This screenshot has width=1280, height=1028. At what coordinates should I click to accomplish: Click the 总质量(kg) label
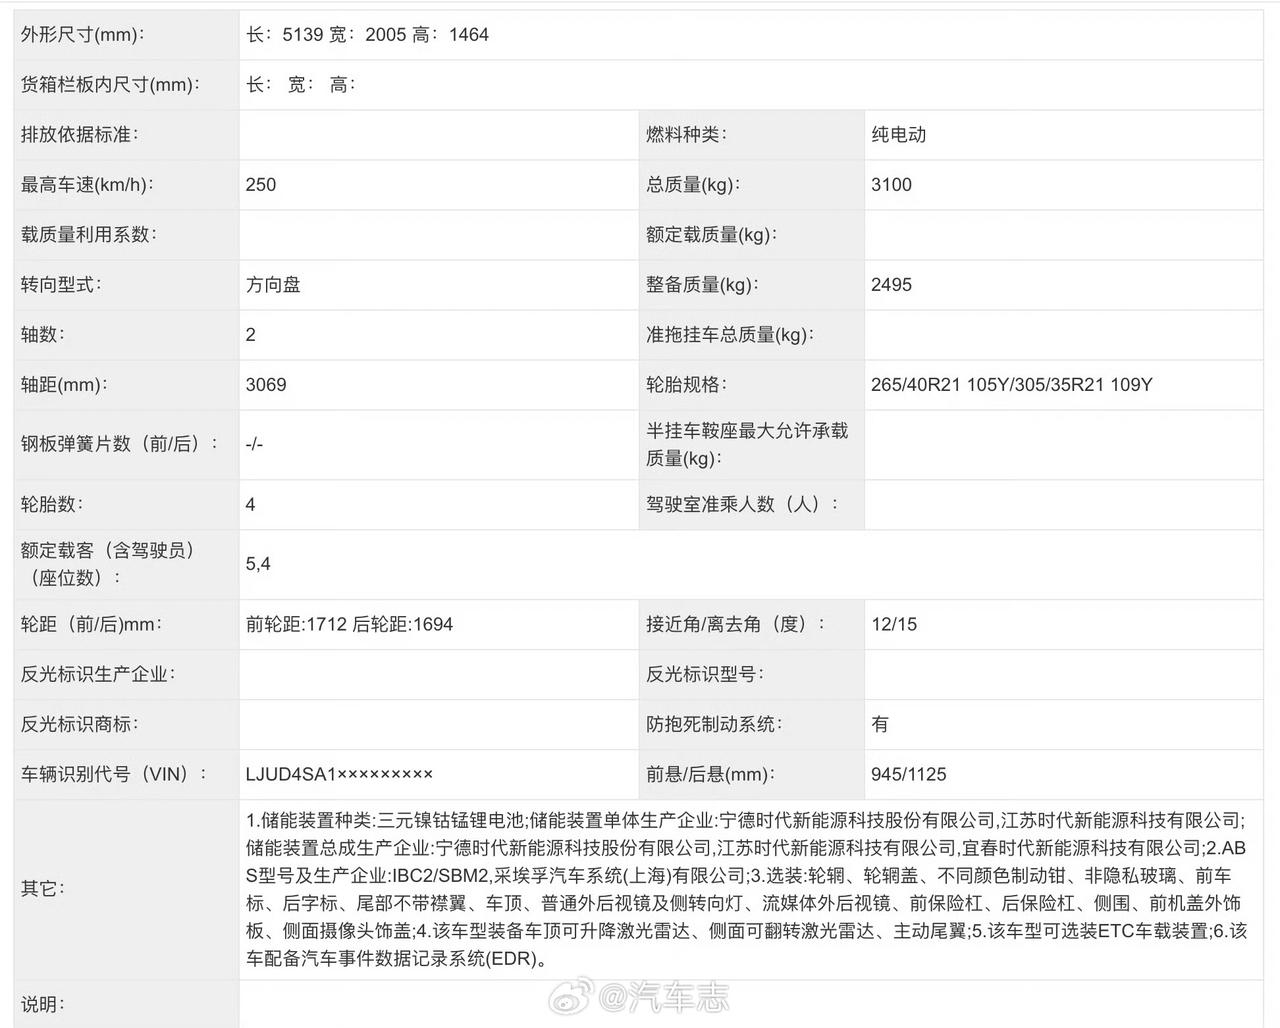click(x=692, y=185)
